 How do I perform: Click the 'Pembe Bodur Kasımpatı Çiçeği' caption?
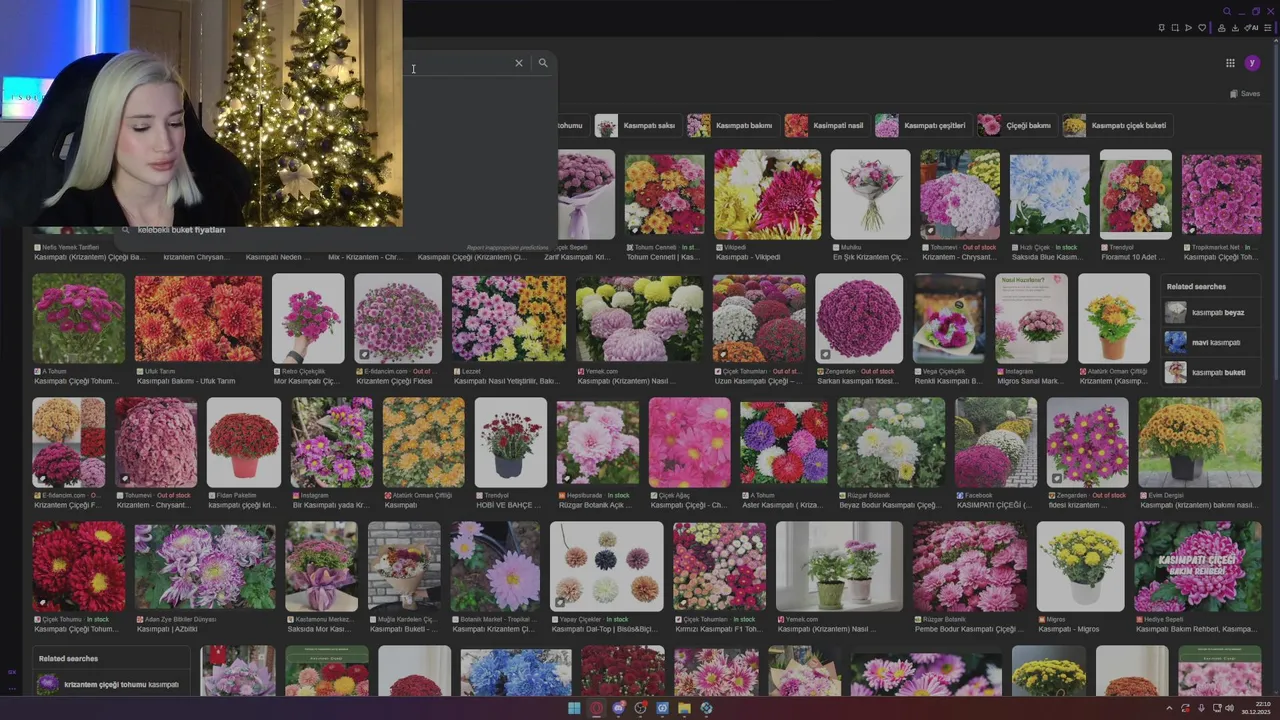coord(969,629)
